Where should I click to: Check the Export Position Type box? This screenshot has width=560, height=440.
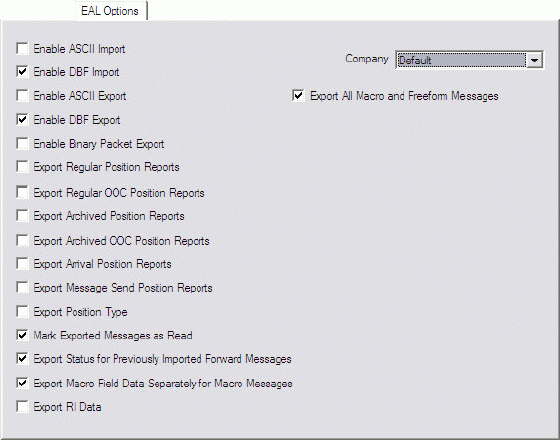coord(22,311)
